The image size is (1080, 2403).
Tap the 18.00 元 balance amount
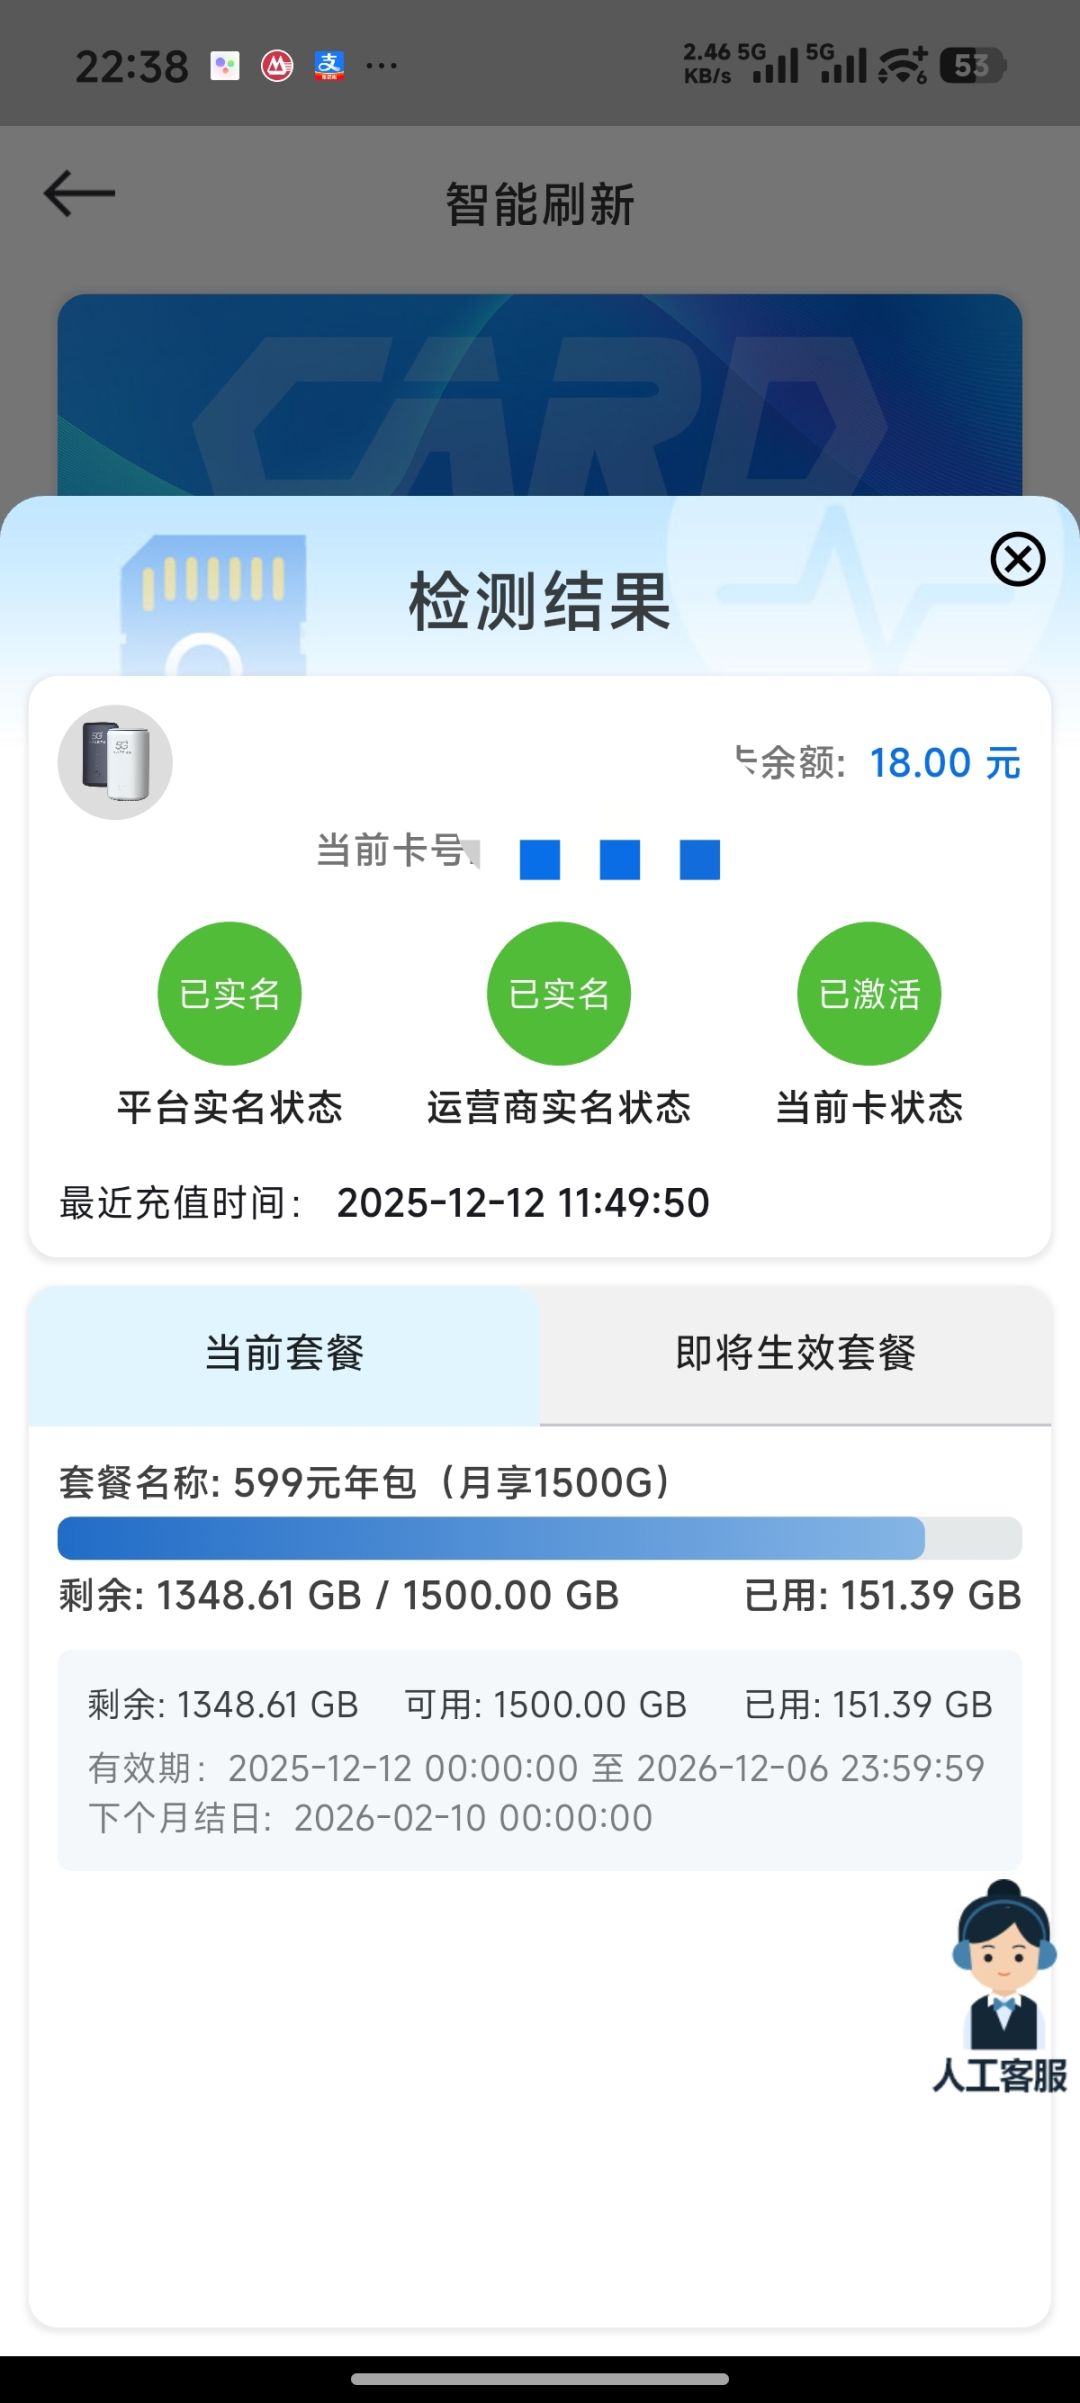coord(944,763)
